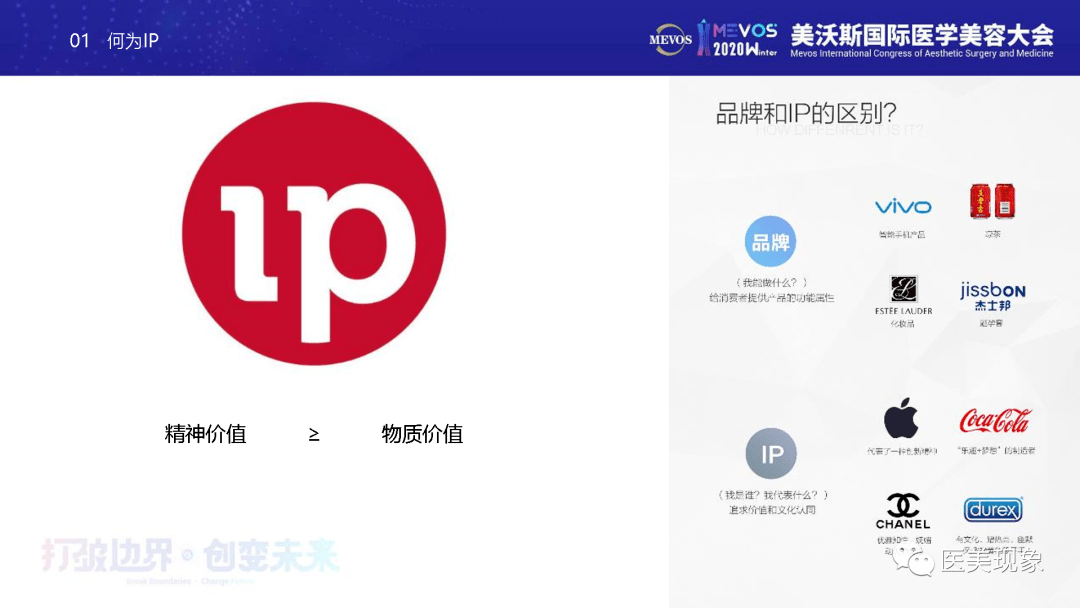Select the black Apple logo

tap(901, 418)
